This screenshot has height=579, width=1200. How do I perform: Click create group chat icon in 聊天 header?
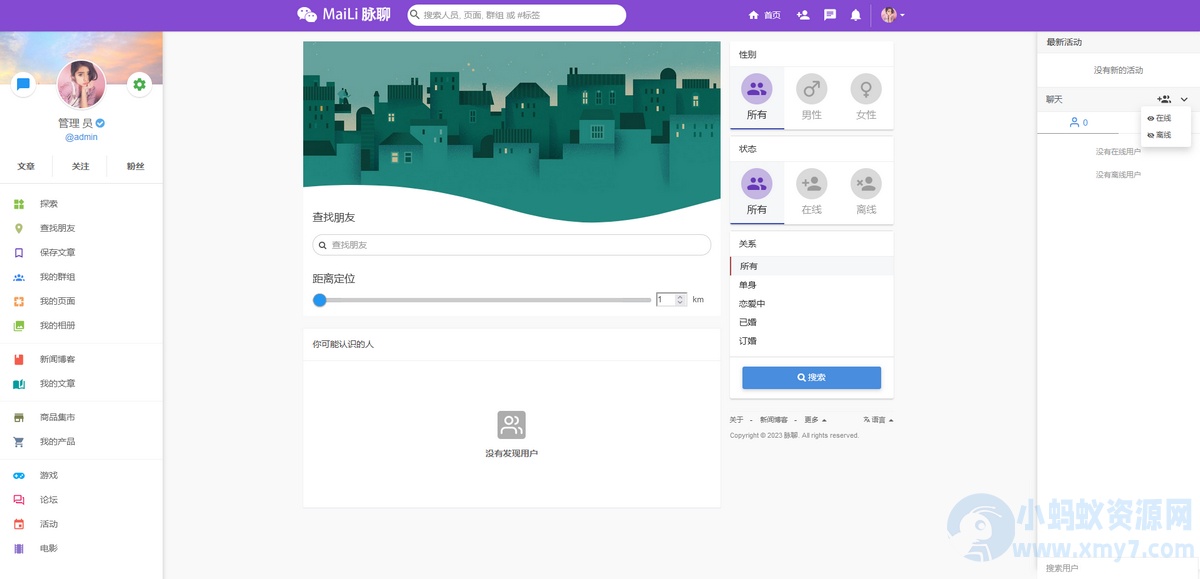[x=1164, y=99]
